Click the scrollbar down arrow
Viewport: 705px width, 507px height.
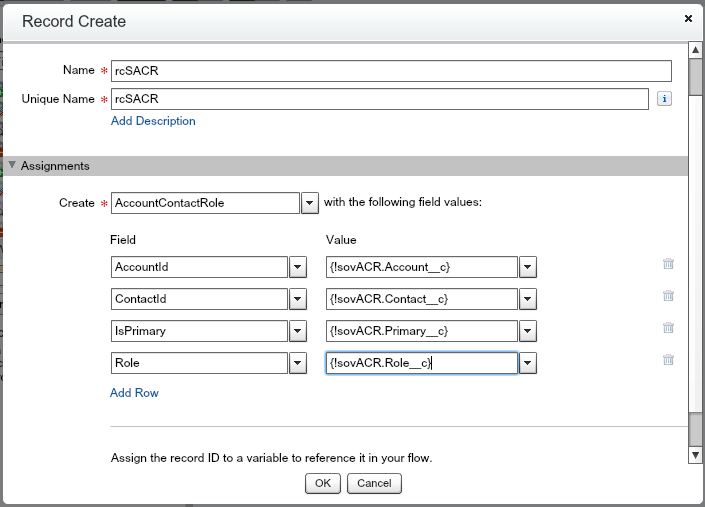pos(695,455)
